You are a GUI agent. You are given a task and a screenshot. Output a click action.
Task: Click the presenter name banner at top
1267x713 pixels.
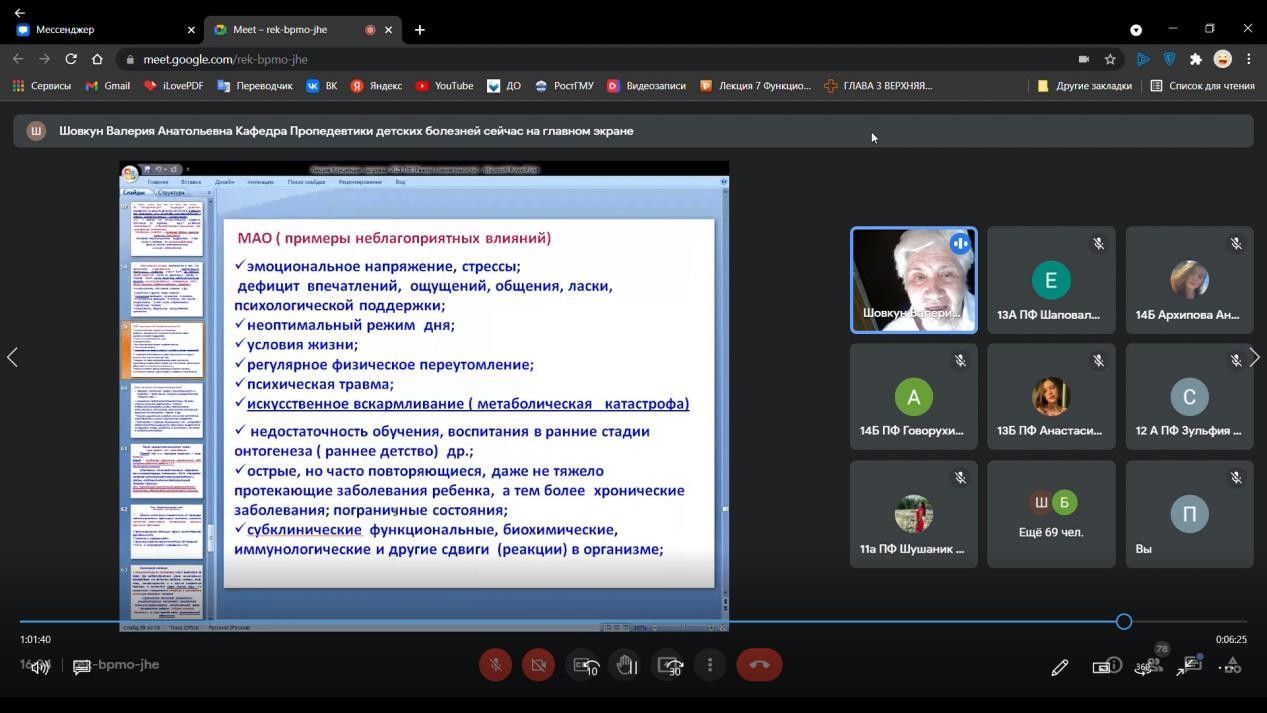tap(633, 131)
